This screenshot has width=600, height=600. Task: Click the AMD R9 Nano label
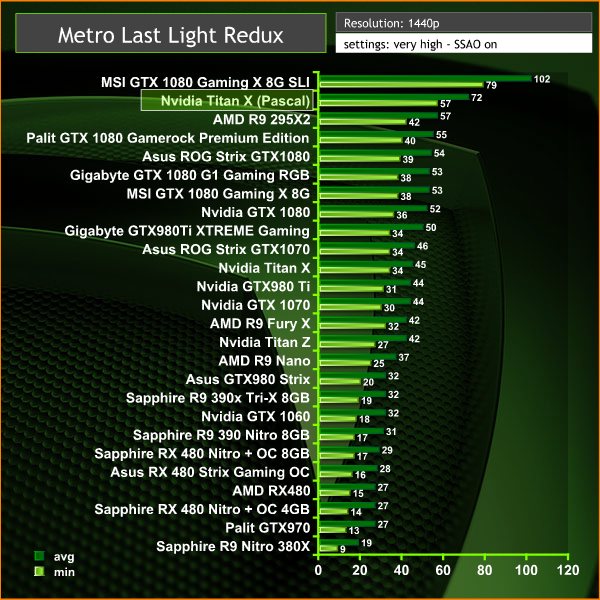click(264, 361)
